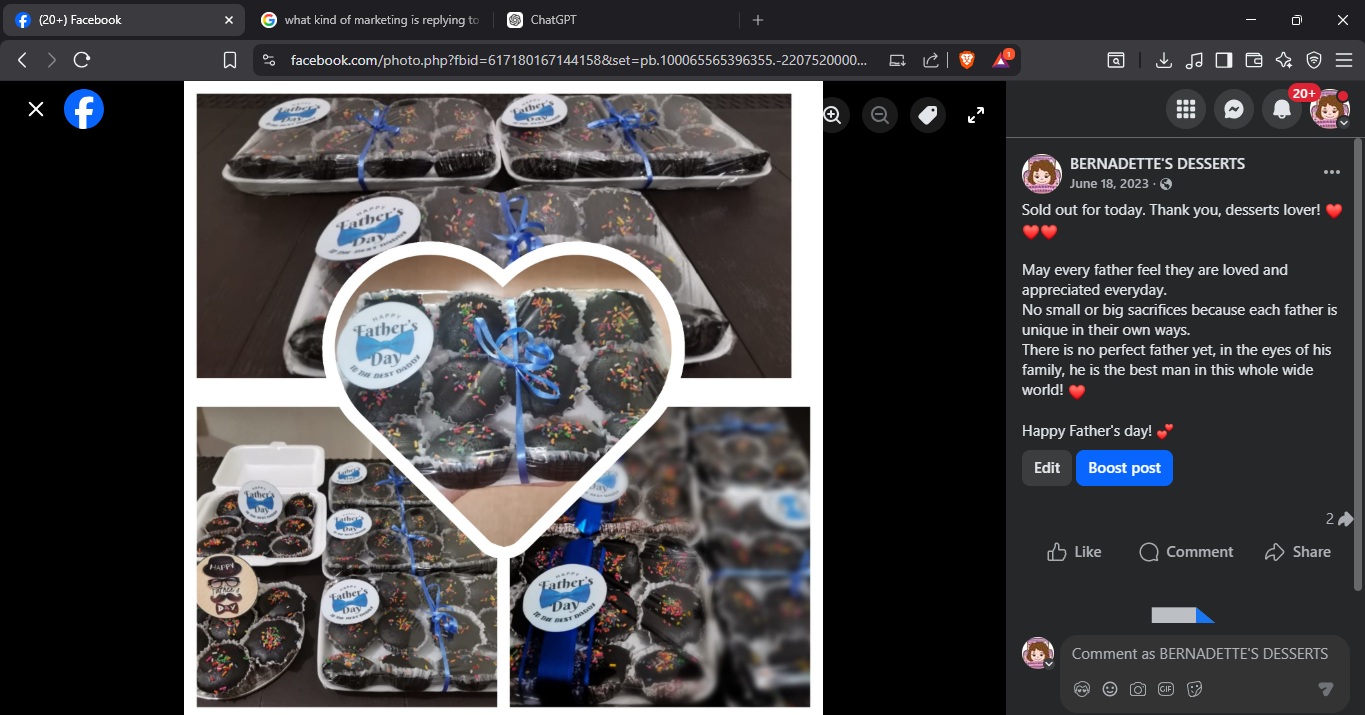Image resolution: width=1365 pixels, height=715 pixels.
Task: Open BERNADETTE'S DESSERTS page link
Action: click(x=1157, y=163)
